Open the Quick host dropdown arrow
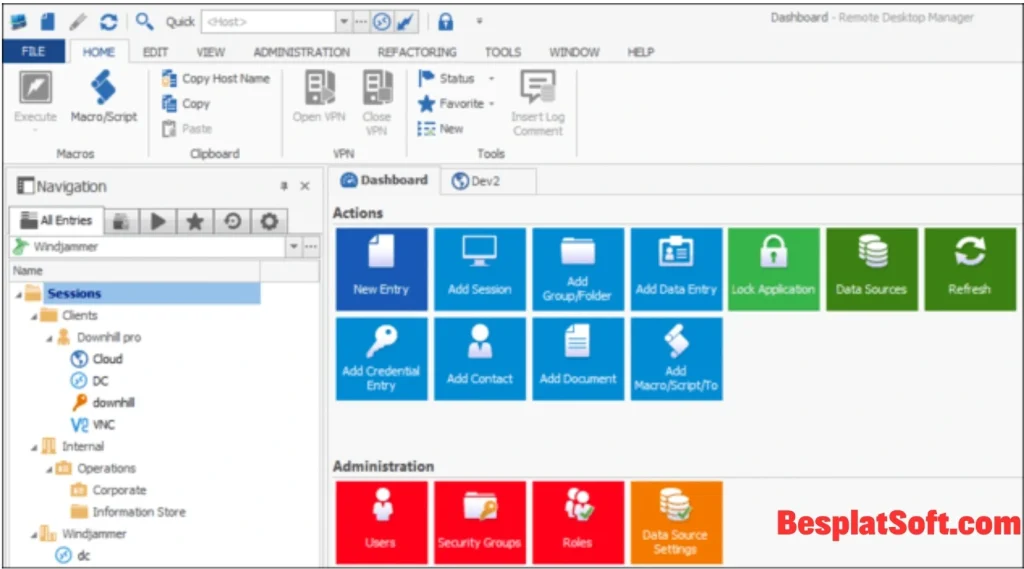 (x=344, y=22)
